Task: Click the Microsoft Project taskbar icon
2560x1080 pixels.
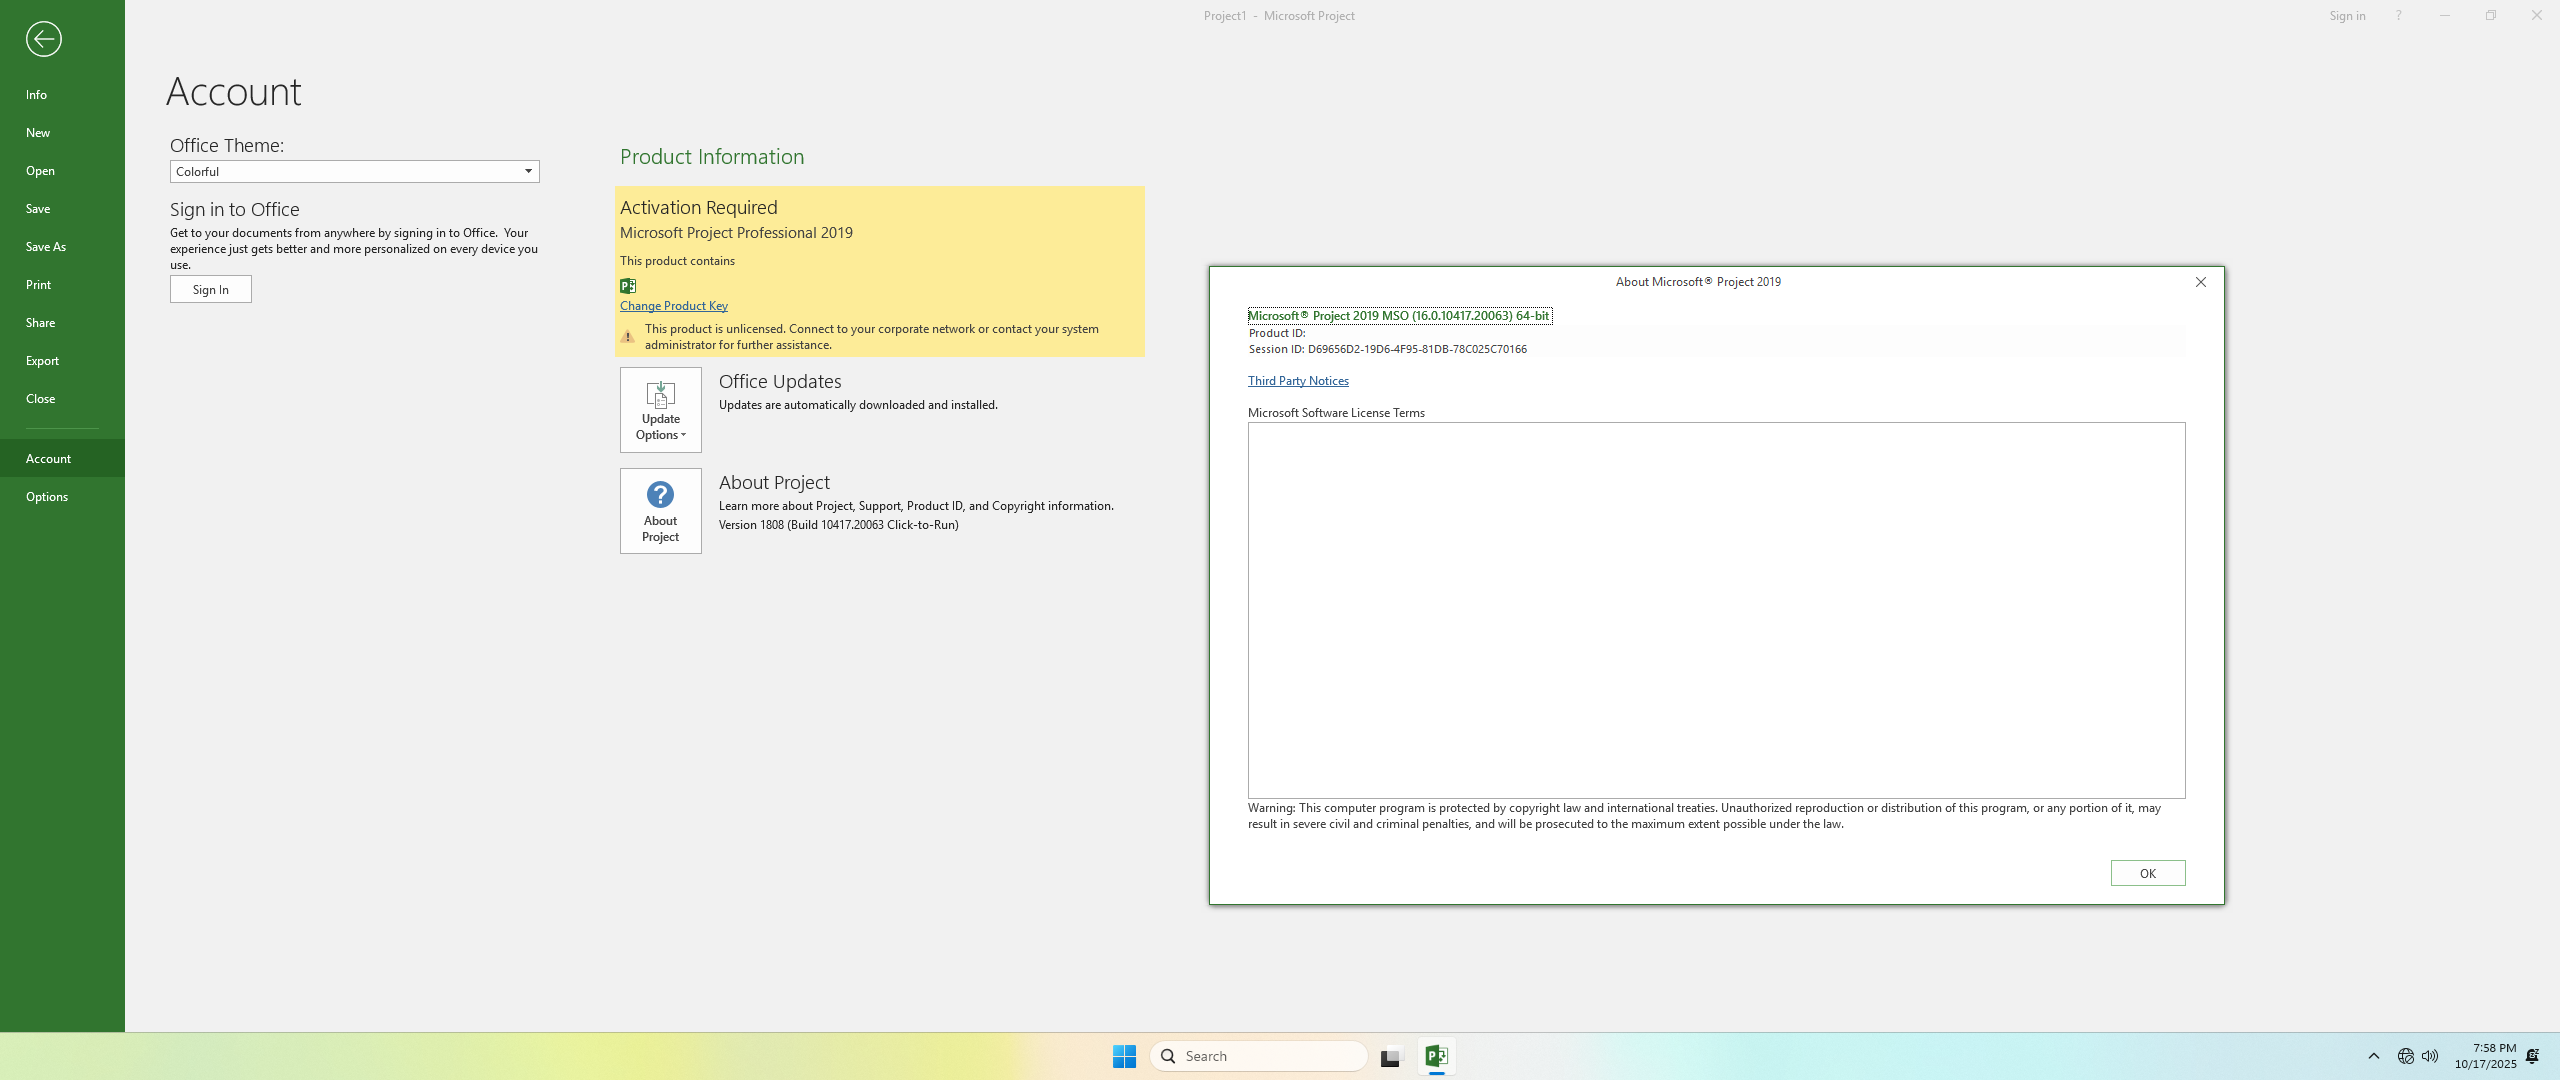Action: (x=1436, y=1056)
